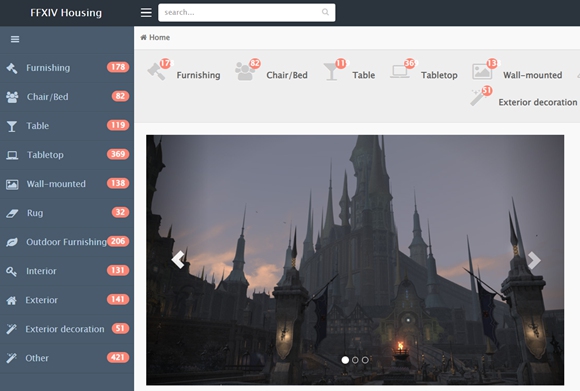Click the cocktail glass icon in top category strip

[x=331, y=71]
